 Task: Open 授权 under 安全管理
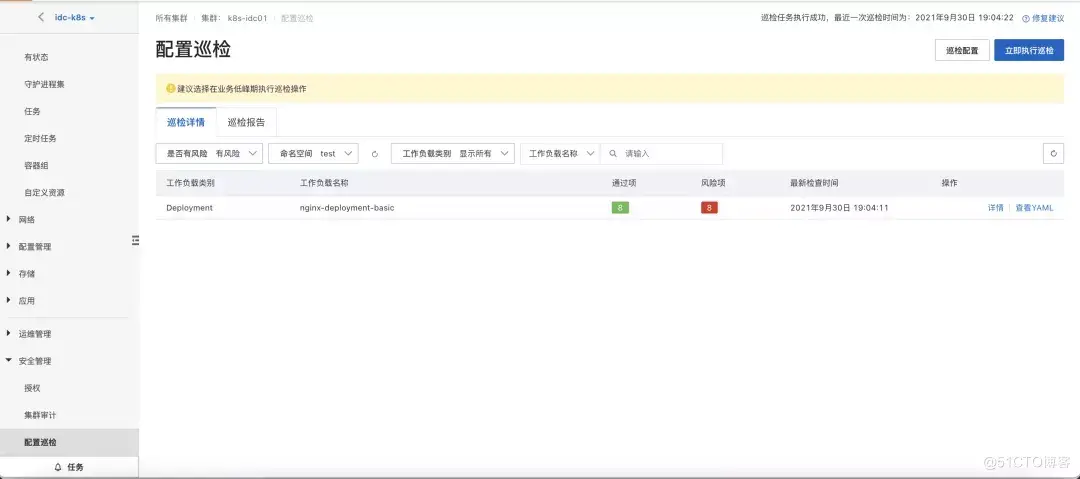(32, 388)
